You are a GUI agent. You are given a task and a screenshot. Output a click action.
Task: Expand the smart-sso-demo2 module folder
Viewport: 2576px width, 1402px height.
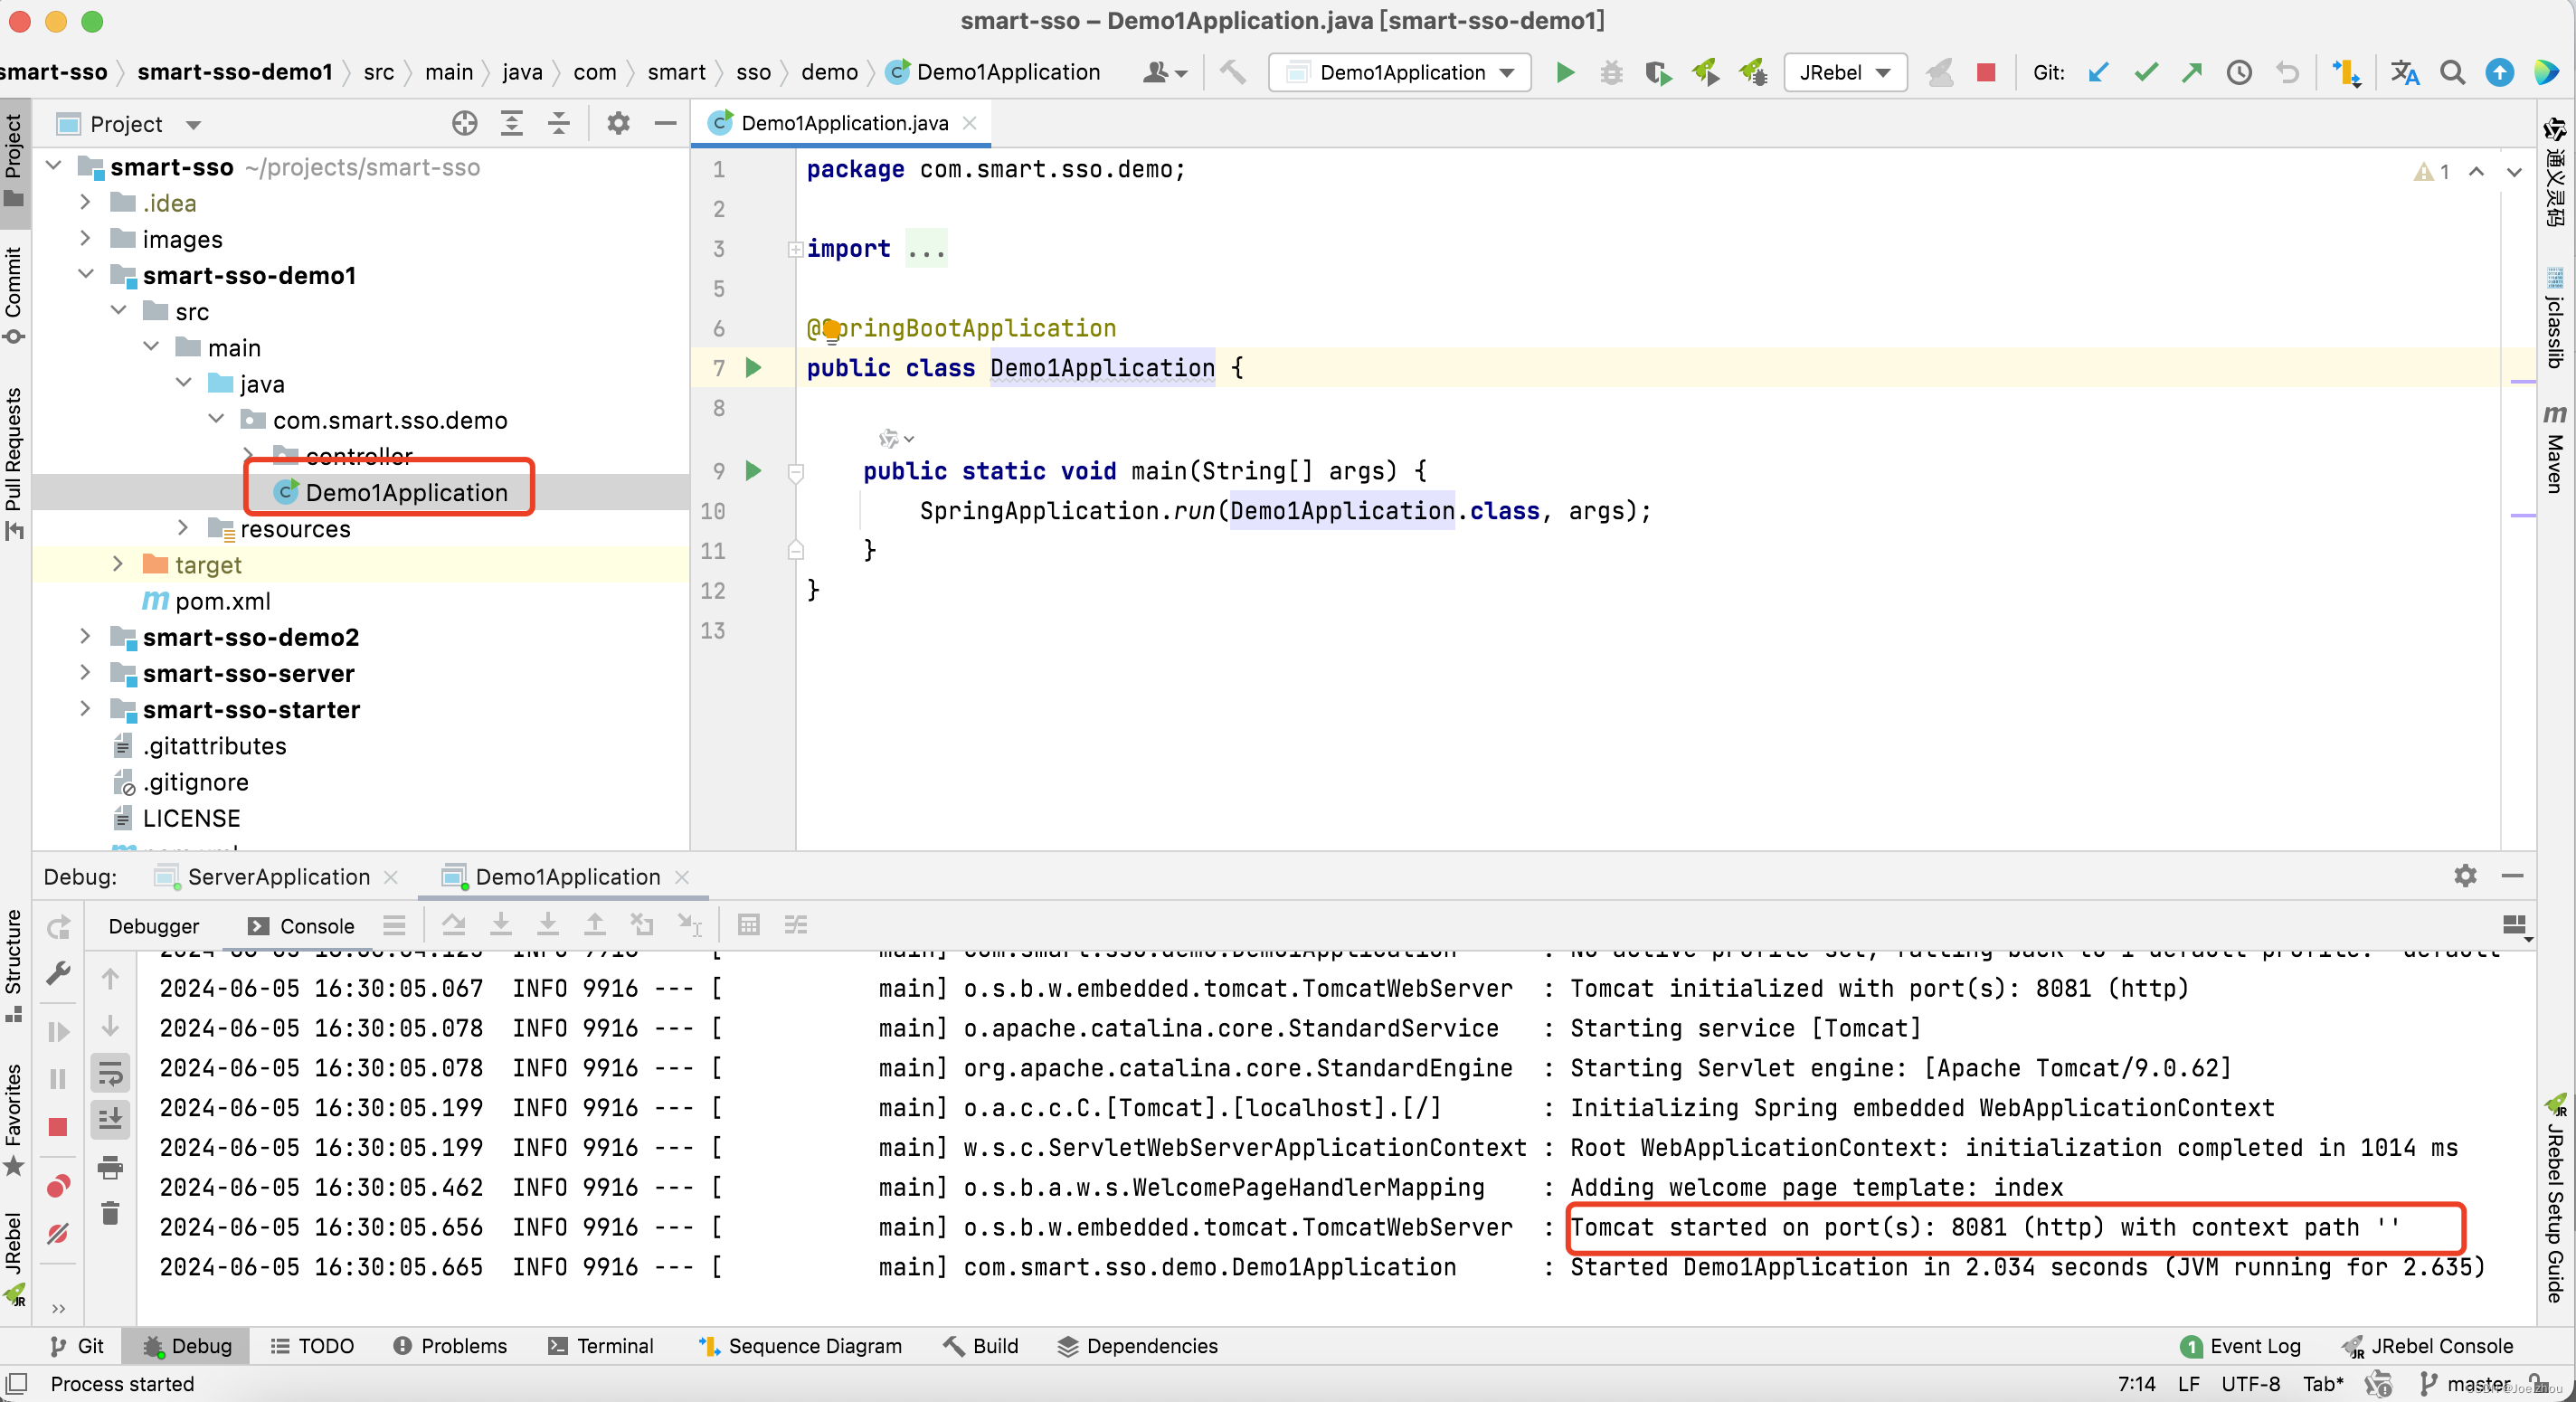coord(86,637)
